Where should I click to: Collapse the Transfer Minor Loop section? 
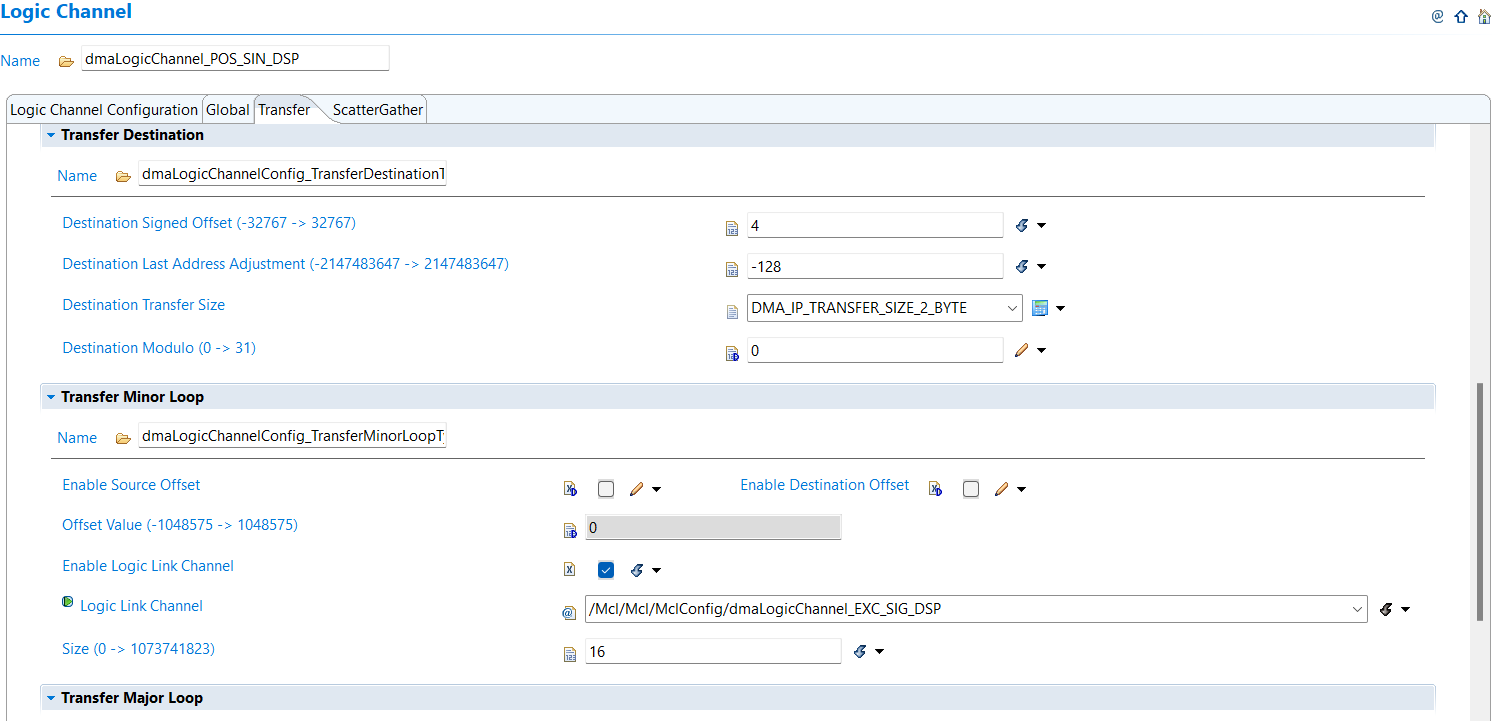point(50,396)
